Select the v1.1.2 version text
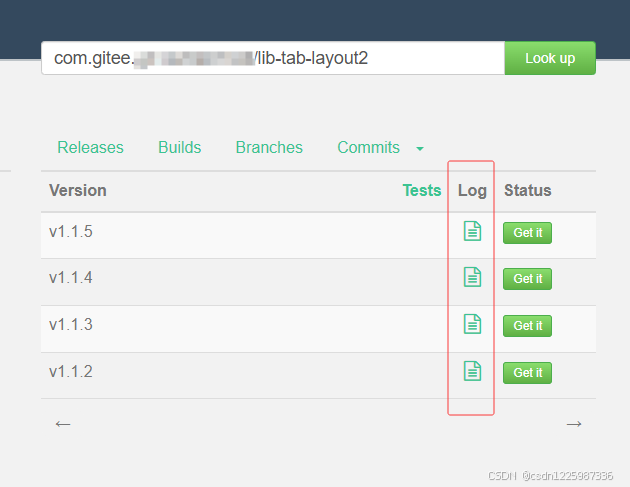The width and height of the screenshot is (630, 487). (x=71, y=371)
